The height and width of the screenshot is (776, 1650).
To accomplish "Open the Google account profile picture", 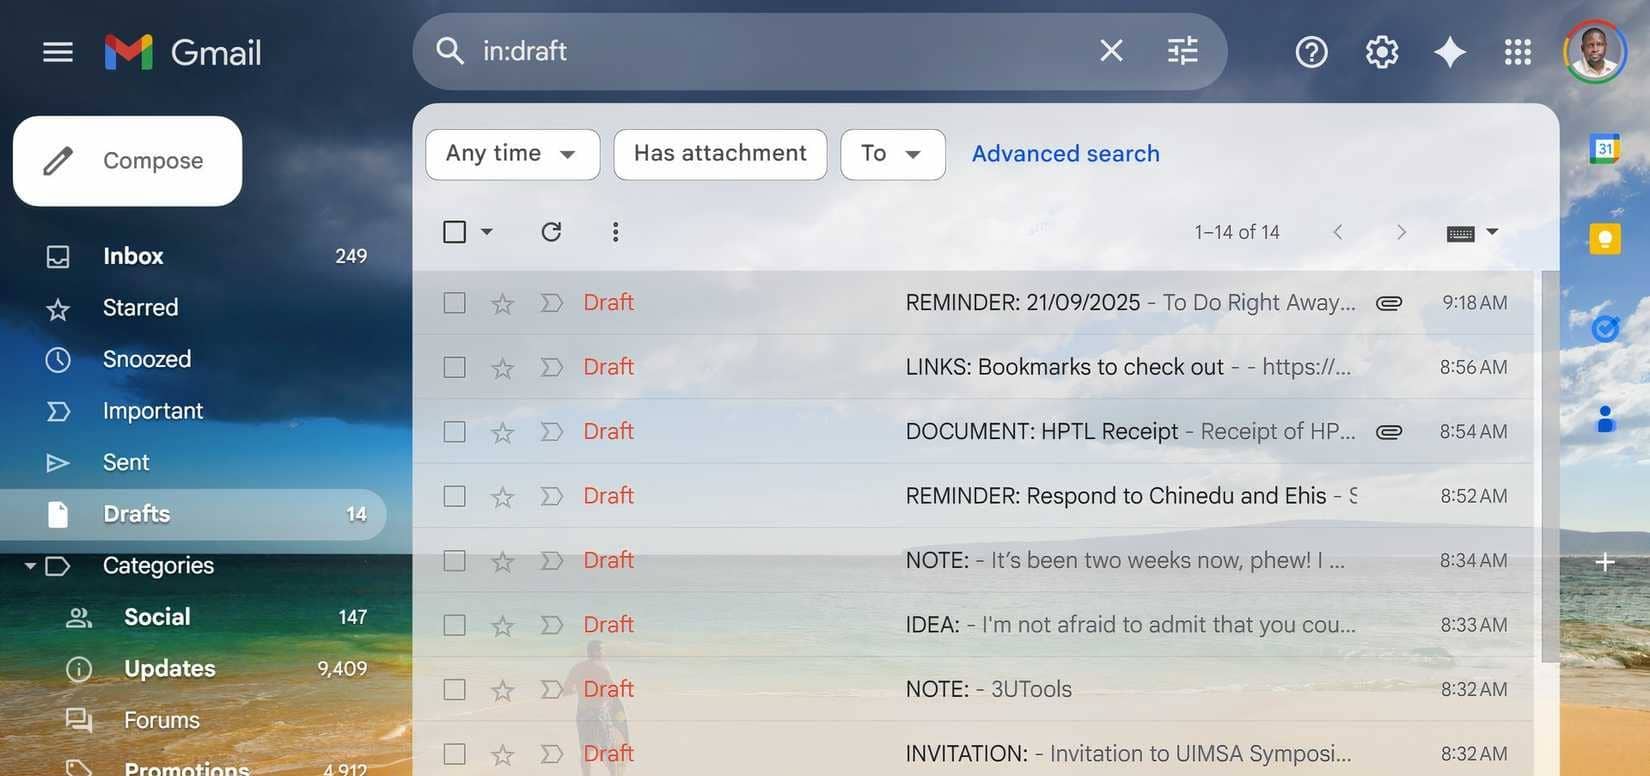I will (1595, 52).
